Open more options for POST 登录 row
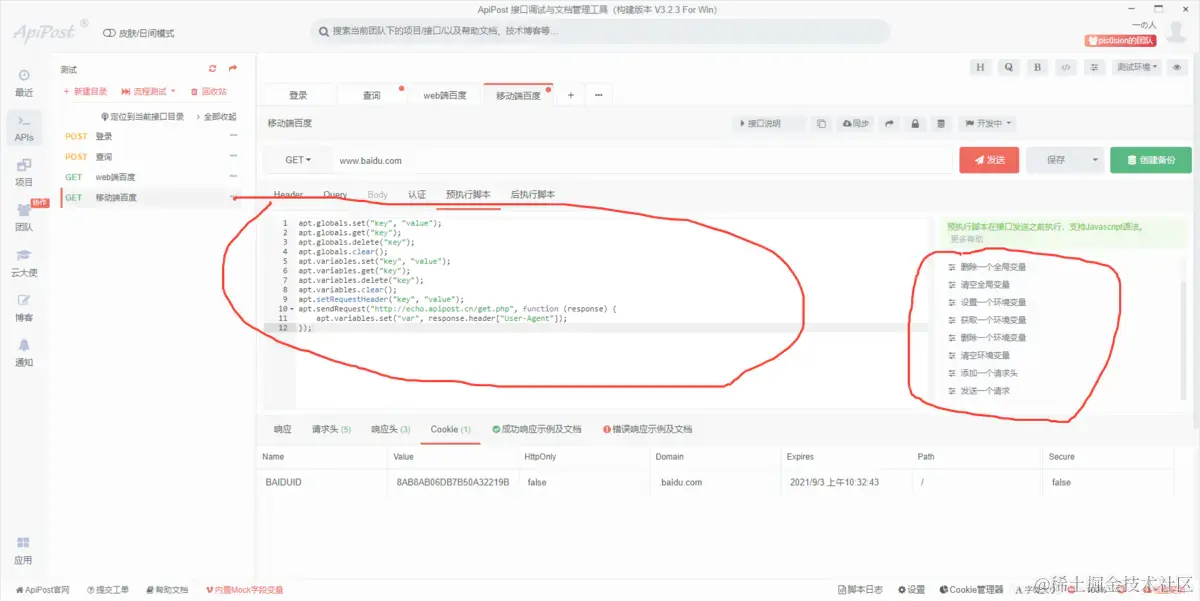The width and height of the screenshot is (1200, 601). (233, 136)
